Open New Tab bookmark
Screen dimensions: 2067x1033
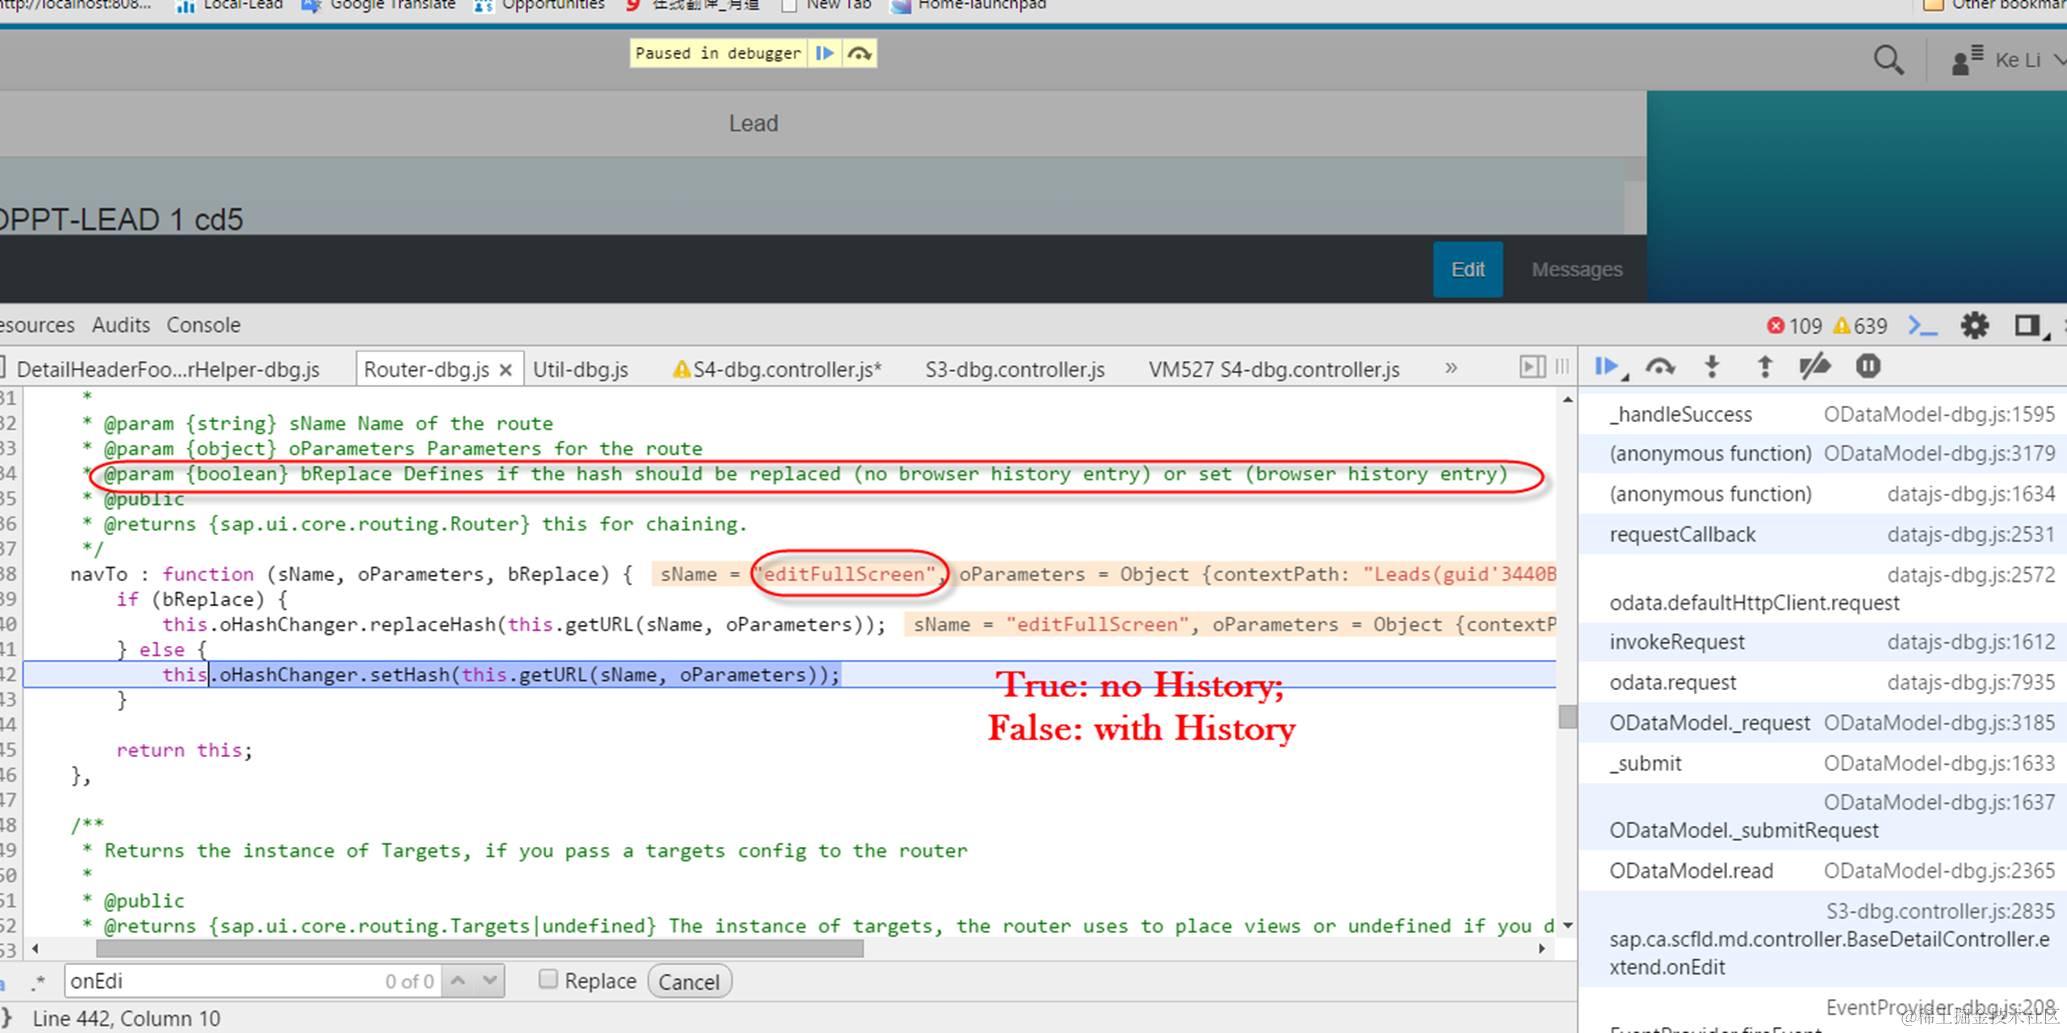pyautogui.click(x=826, y=6)
